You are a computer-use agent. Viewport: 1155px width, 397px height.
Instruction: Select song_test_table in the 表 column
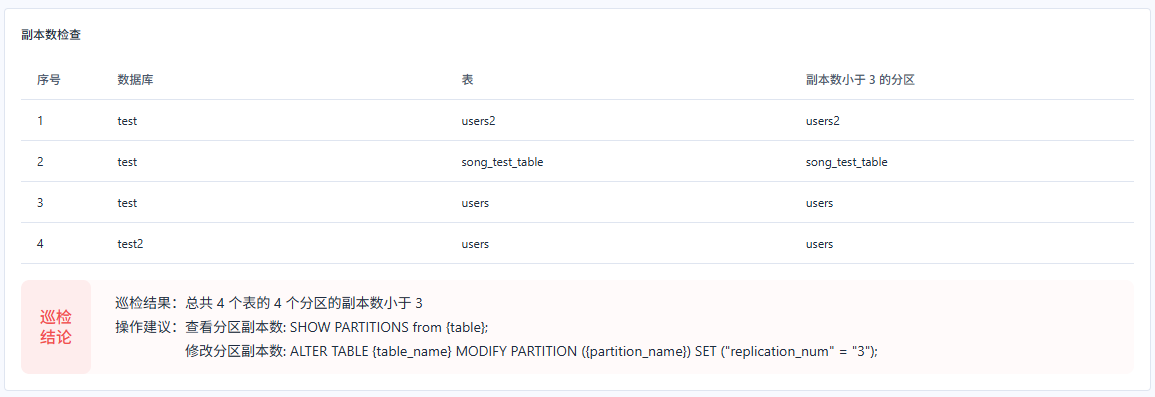pos(502,162)
